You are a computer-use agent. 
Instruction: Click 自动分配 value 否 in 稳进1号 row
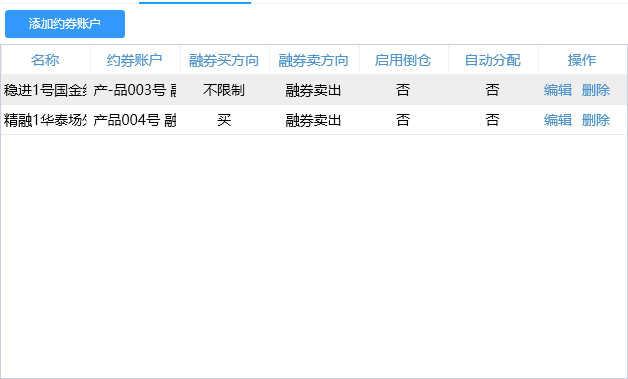[x=493, y=90]
